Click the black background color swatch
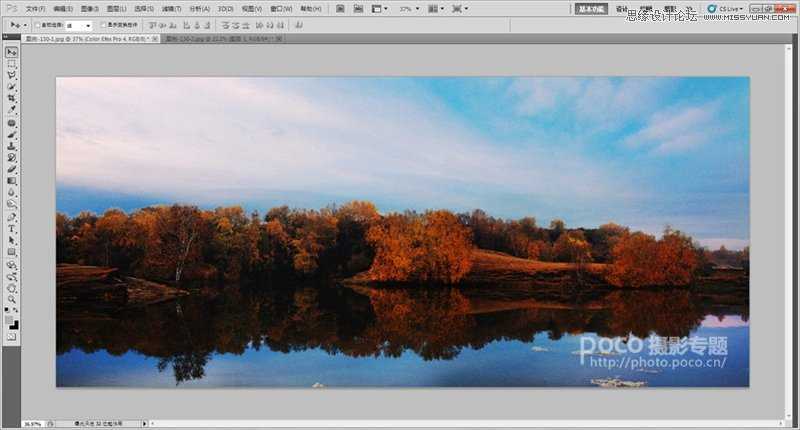Viewport: 800px width, 430px height. pyautogui.click(x=14, y=325)
